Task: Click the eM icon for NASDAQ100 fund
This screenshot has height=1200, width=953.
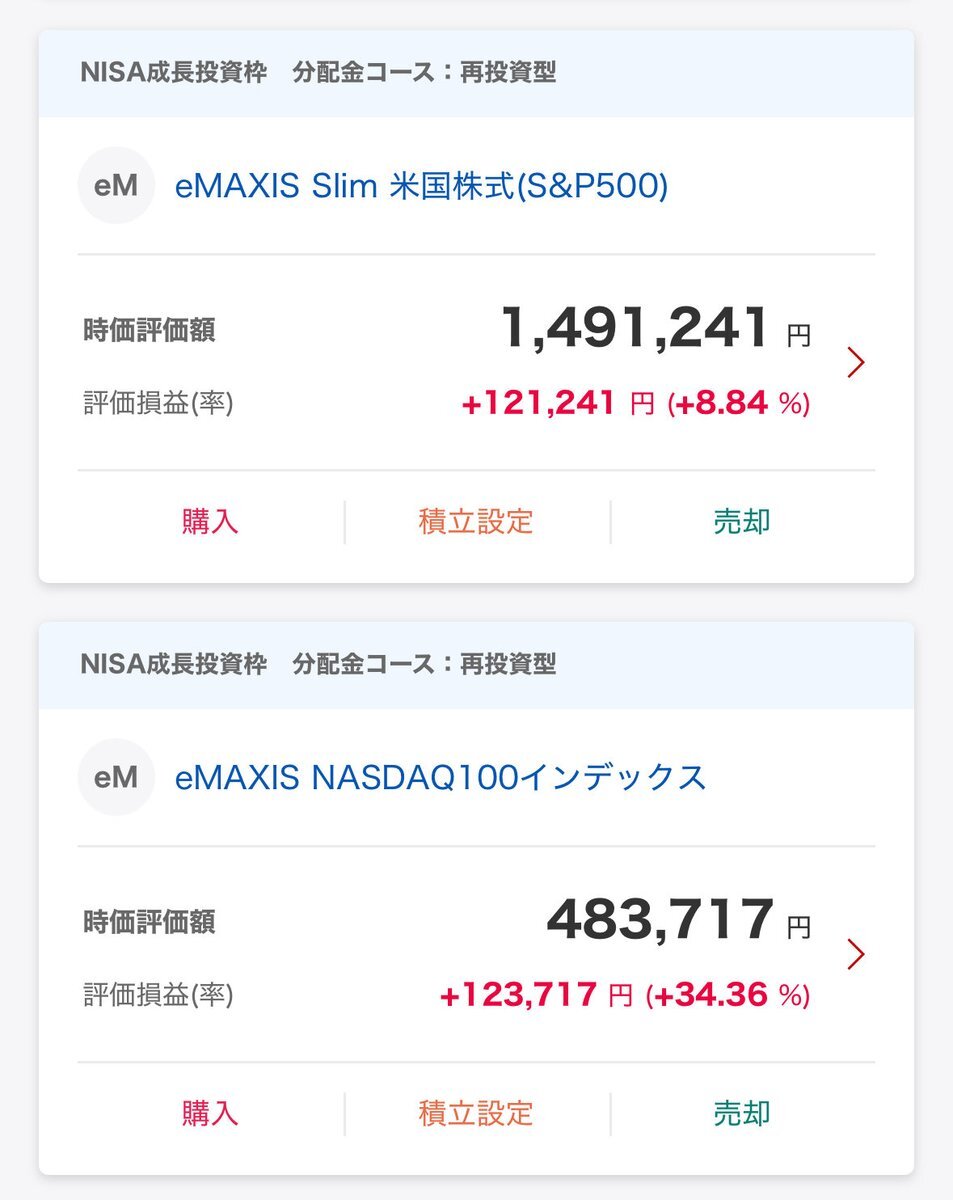Action: [x=116, y=777]
